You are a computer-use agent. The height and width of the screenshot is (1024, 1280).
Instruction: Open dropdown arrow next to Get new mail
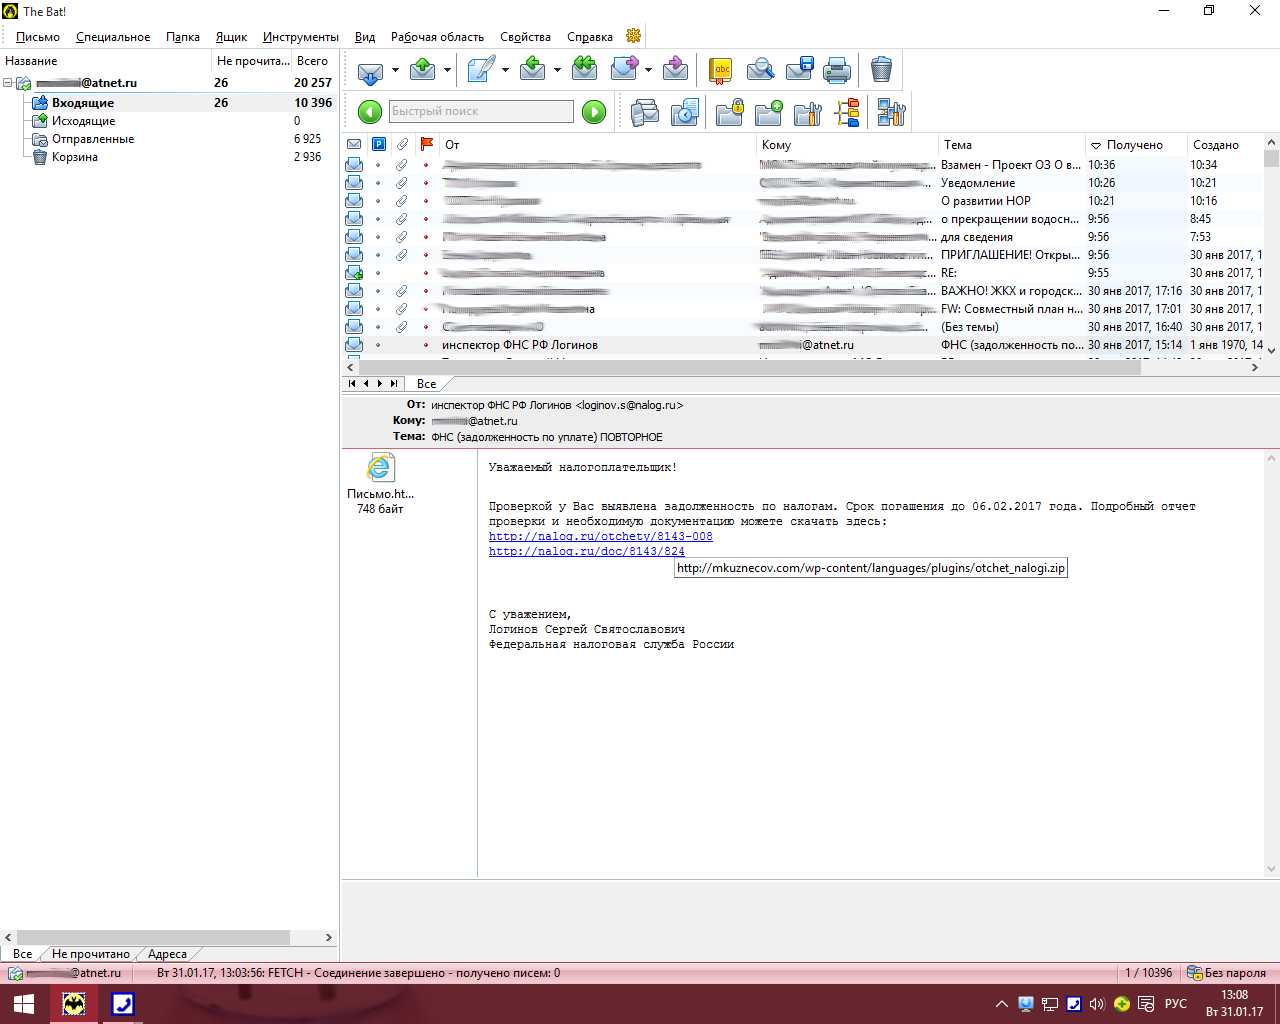tap(395, 70)
